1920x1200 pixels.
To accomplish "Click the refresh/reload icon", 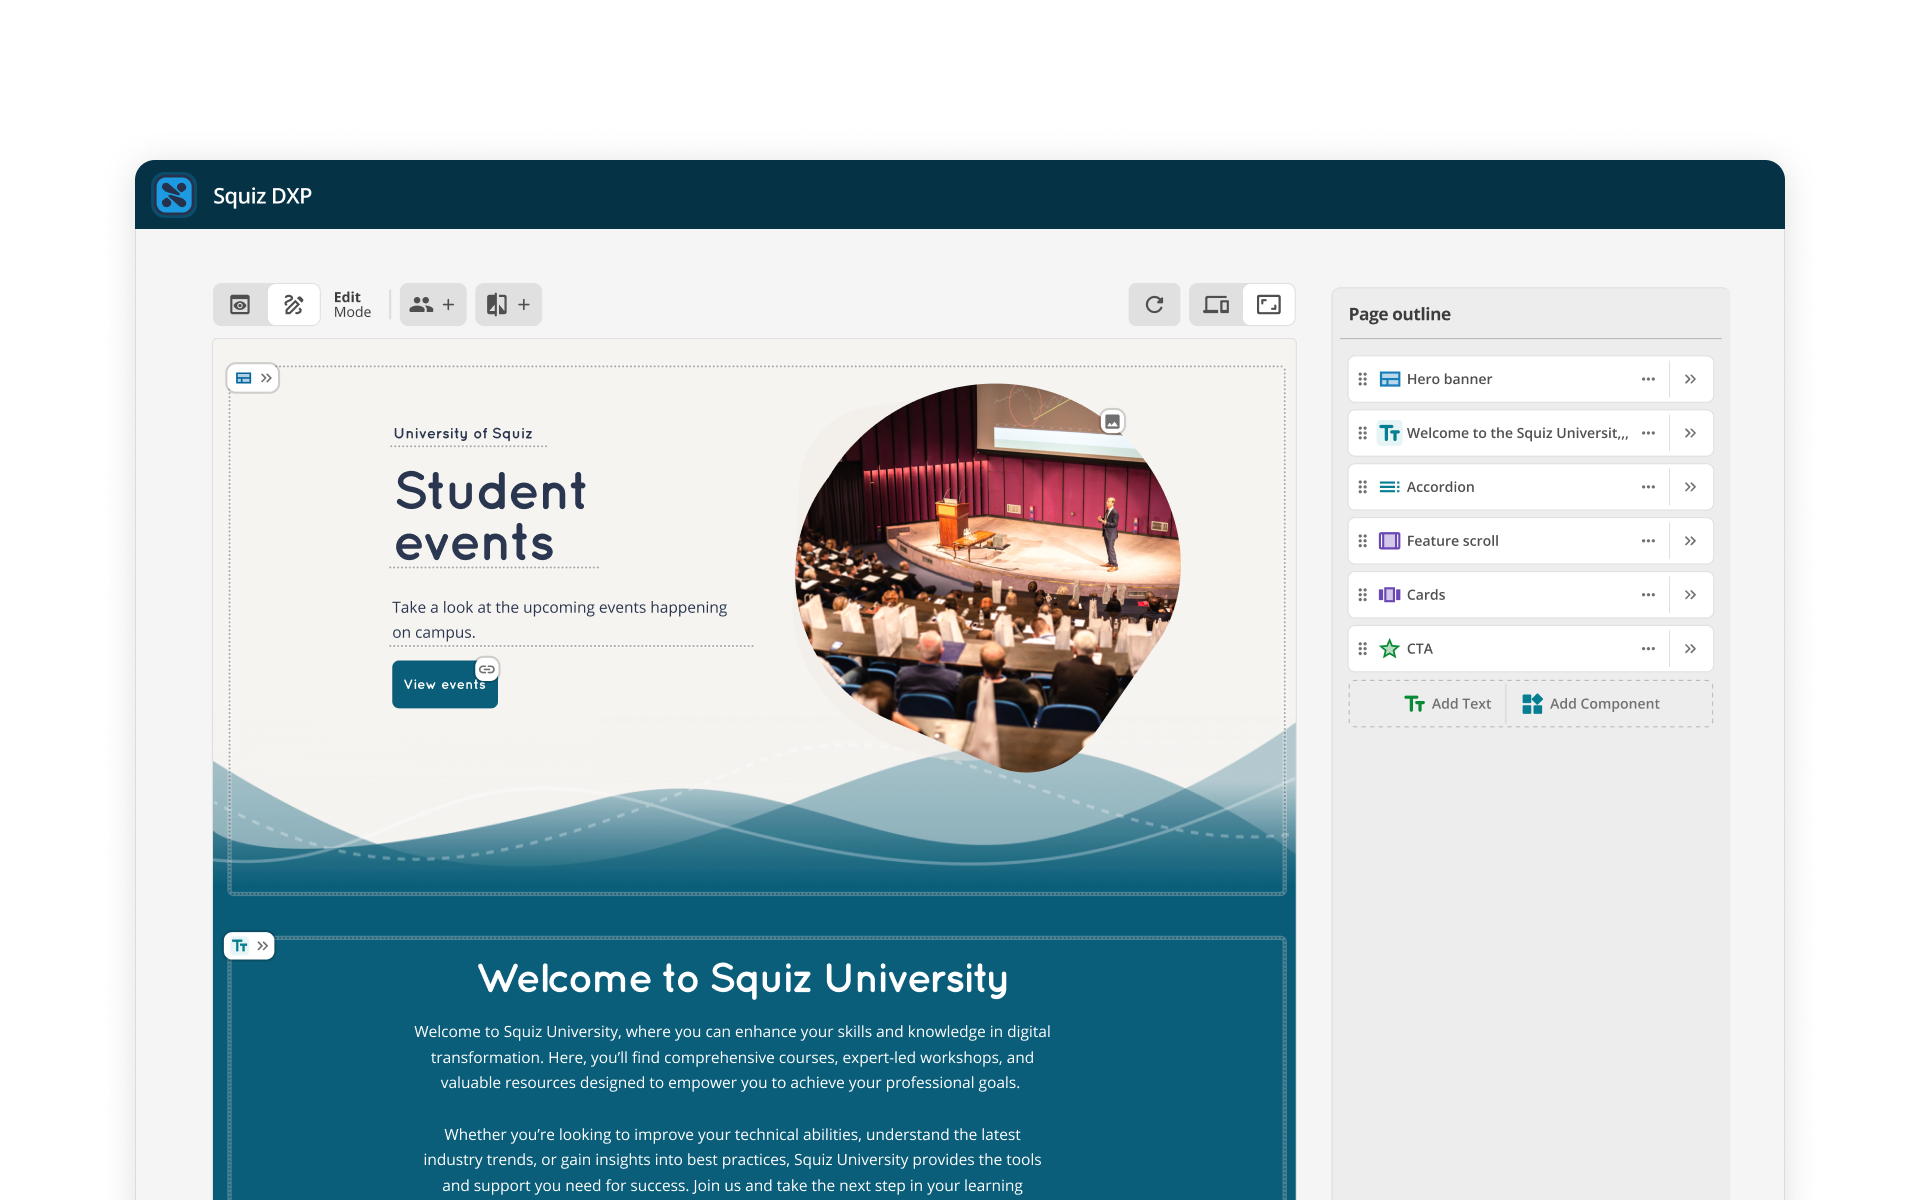I will (x=1153, y=304).
